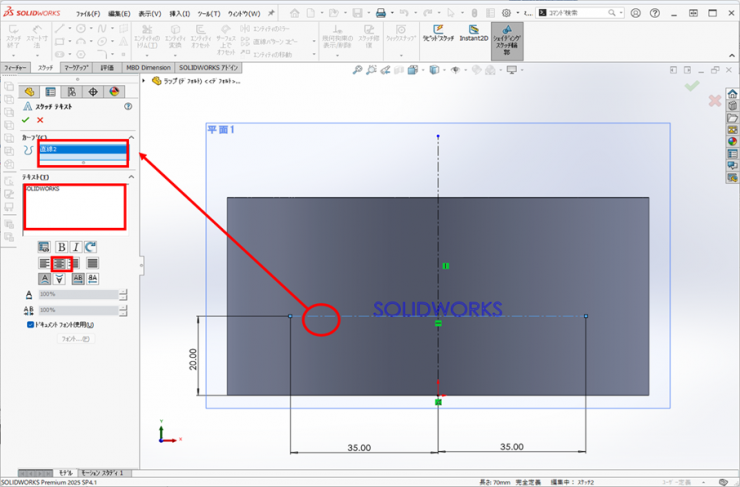
Task: Cancel sketch text with red X
Action: [40, 120]
